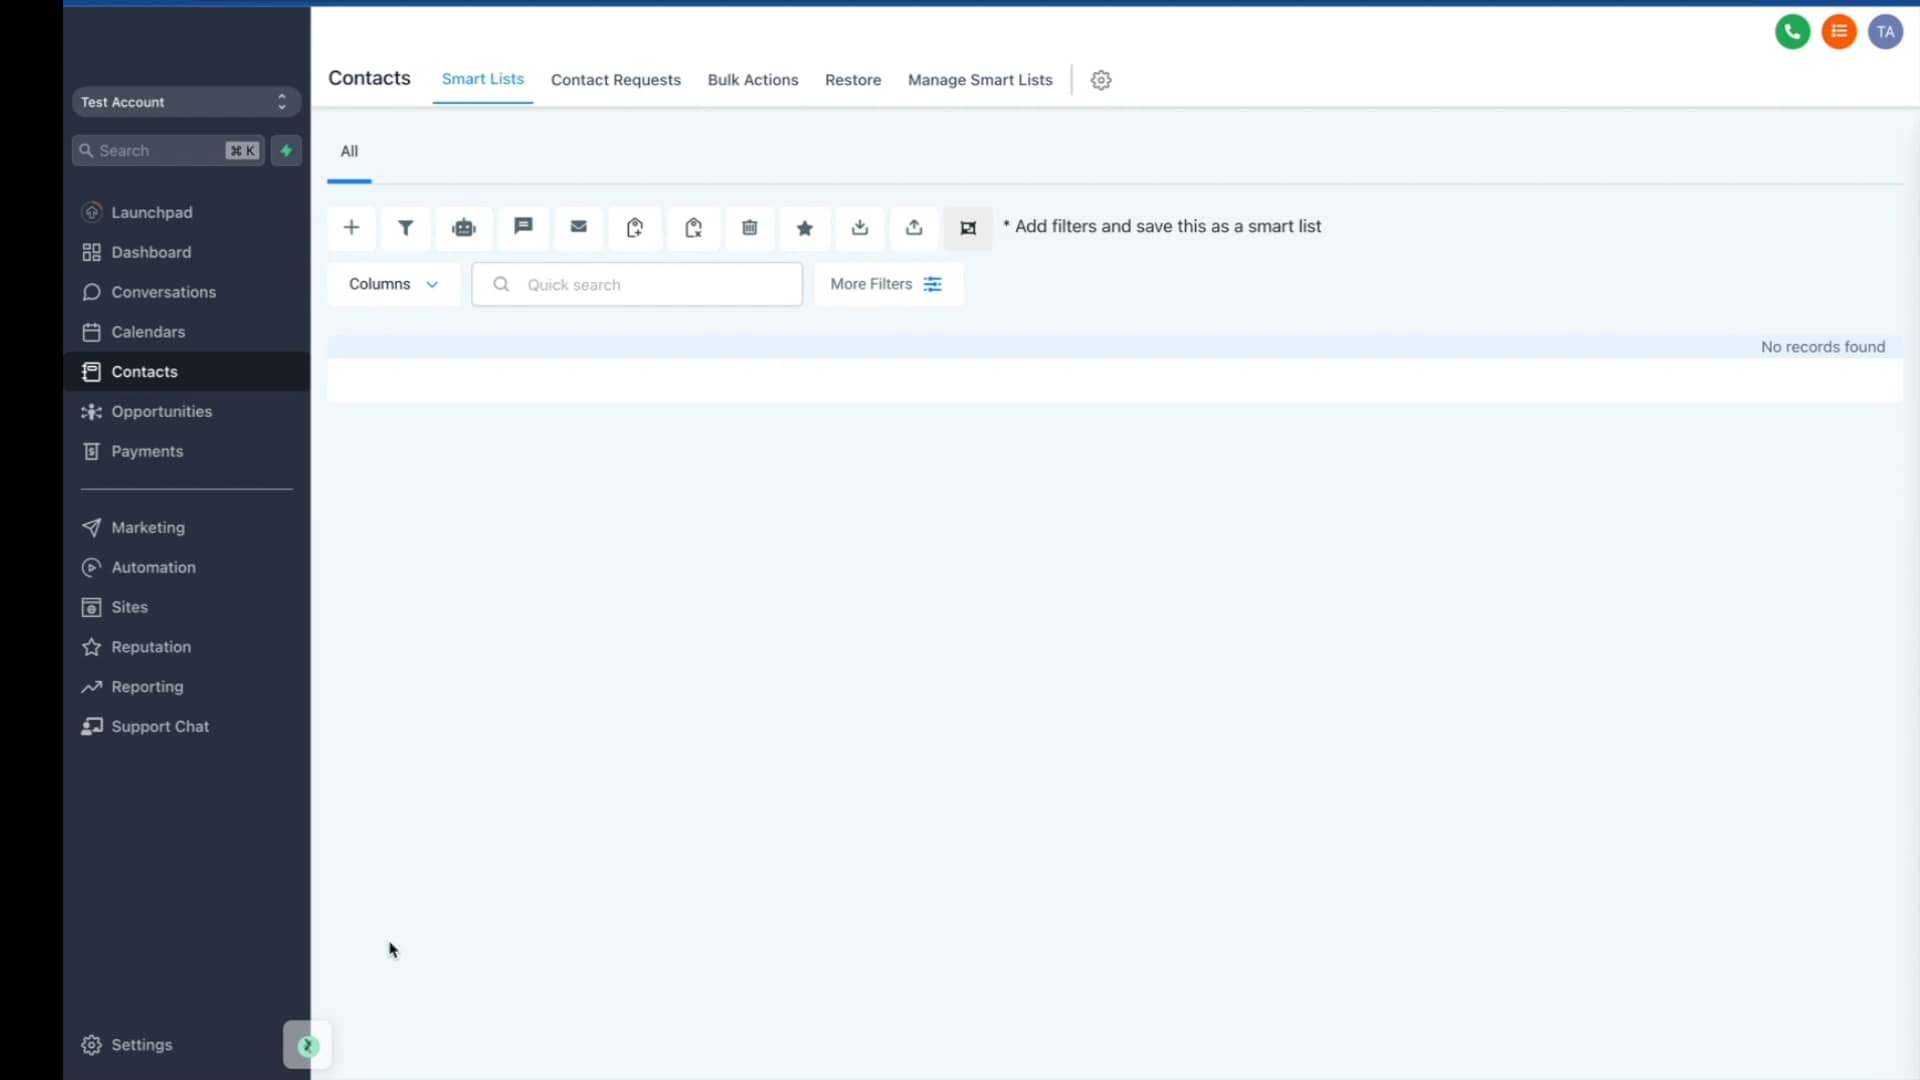The height and width of the screenshot is (1080, 1920).
Task: Click Add filters and save smart list link
Action: click(x=1165, y=226)
